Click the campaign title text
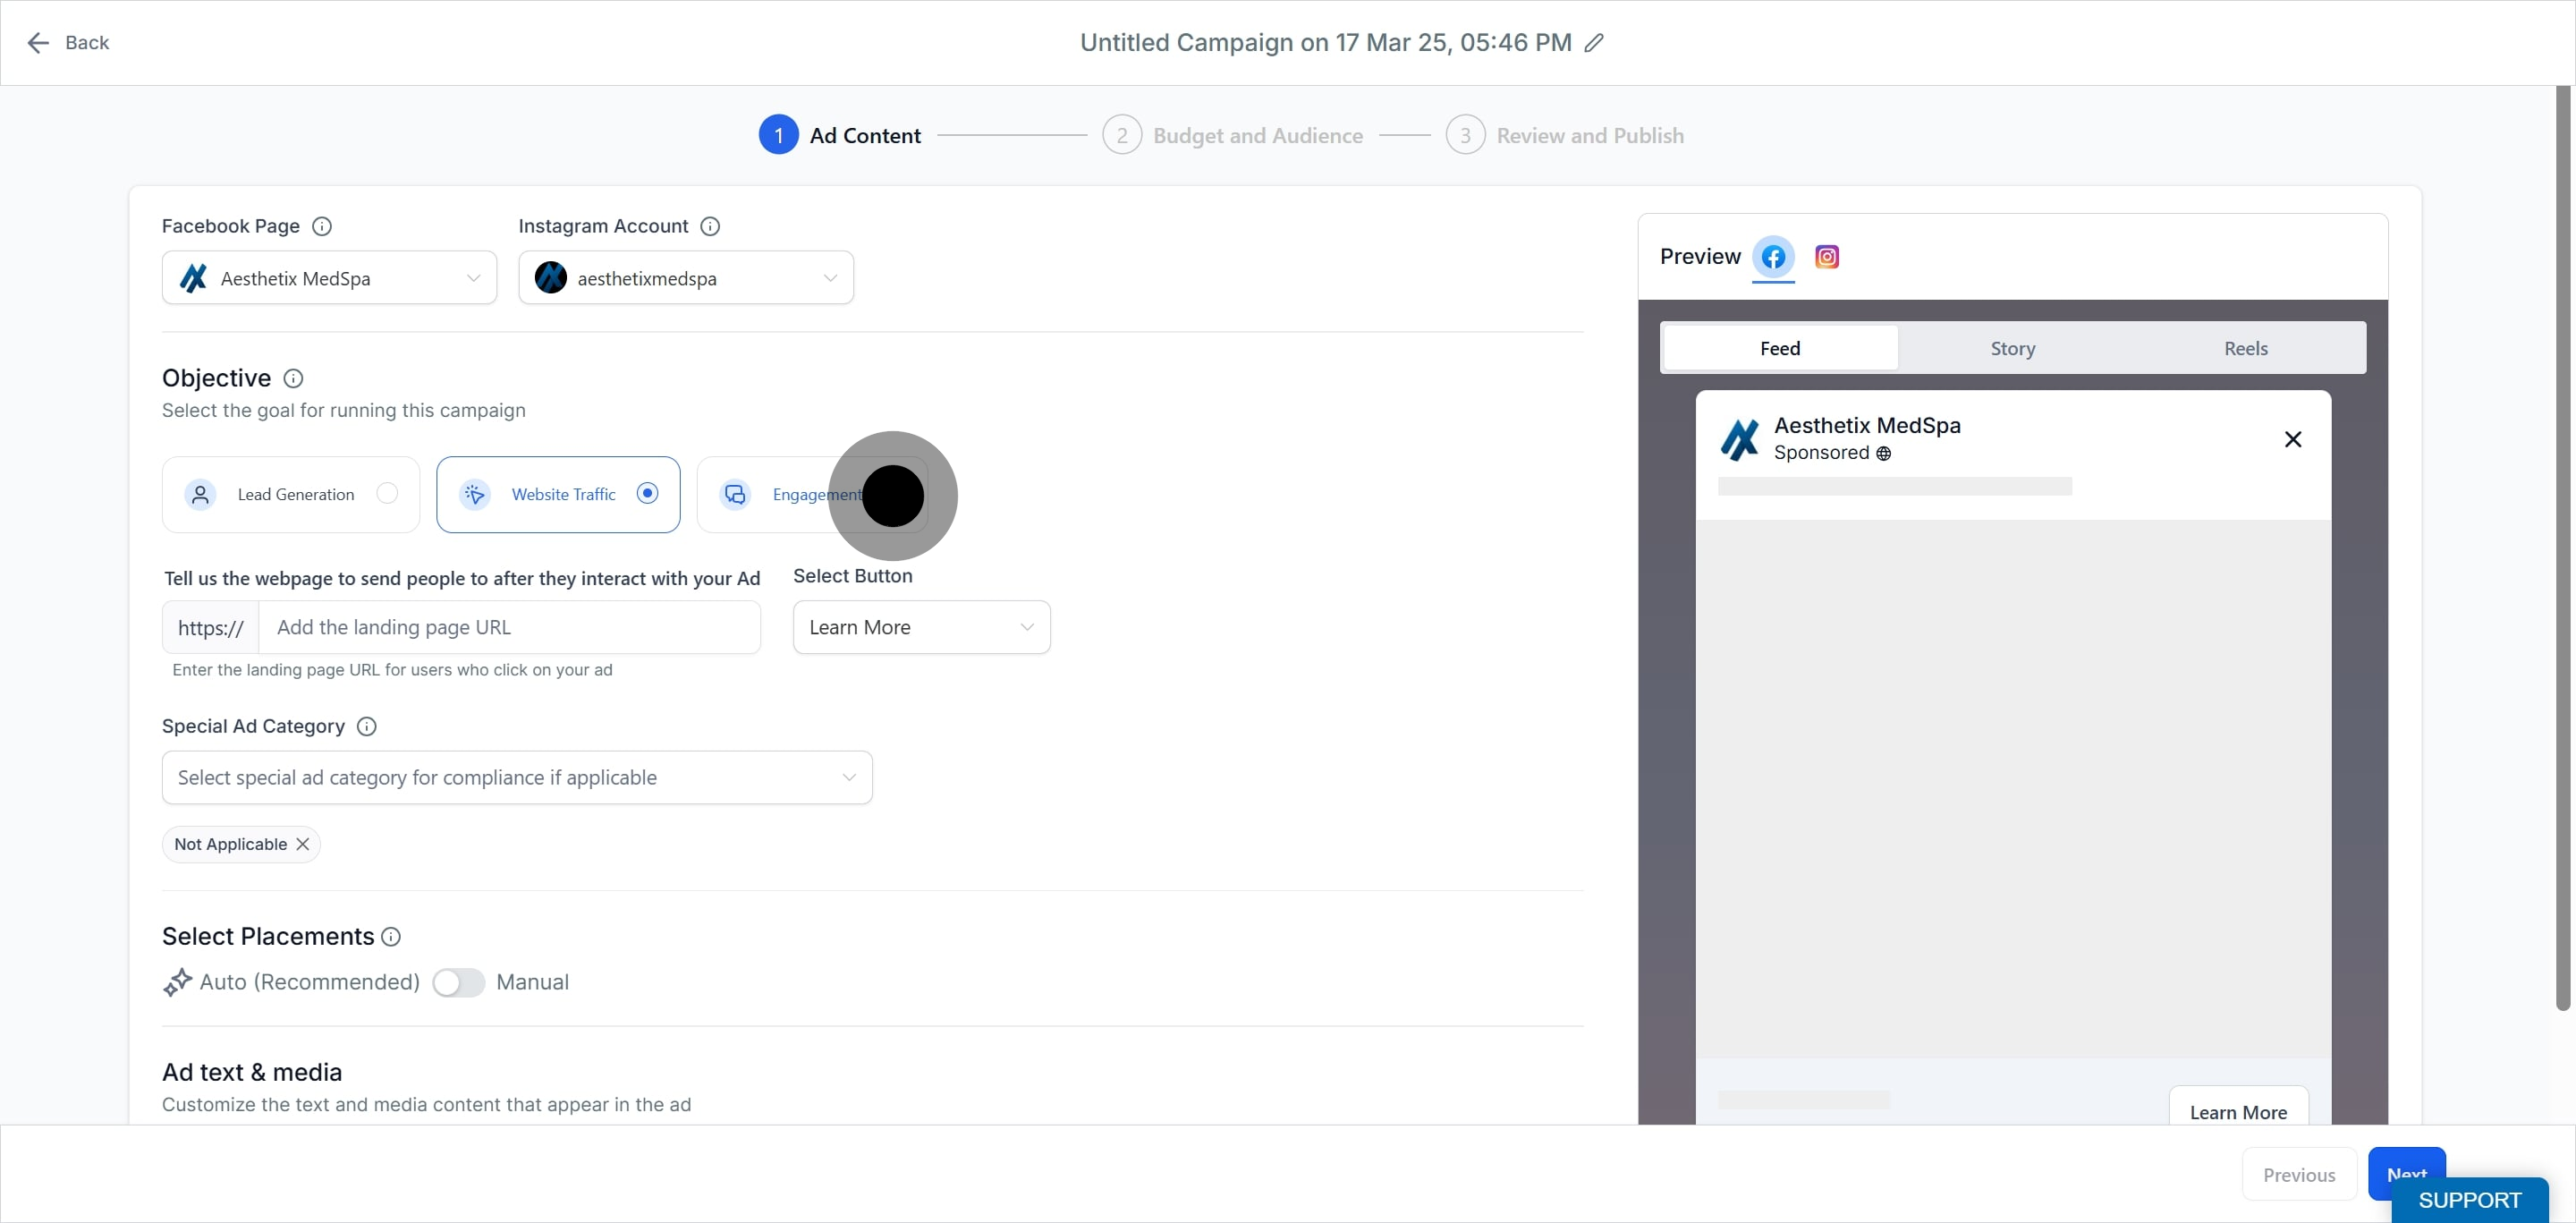The width and height of the screenshot is (2576, 1223). (1325, 43)
